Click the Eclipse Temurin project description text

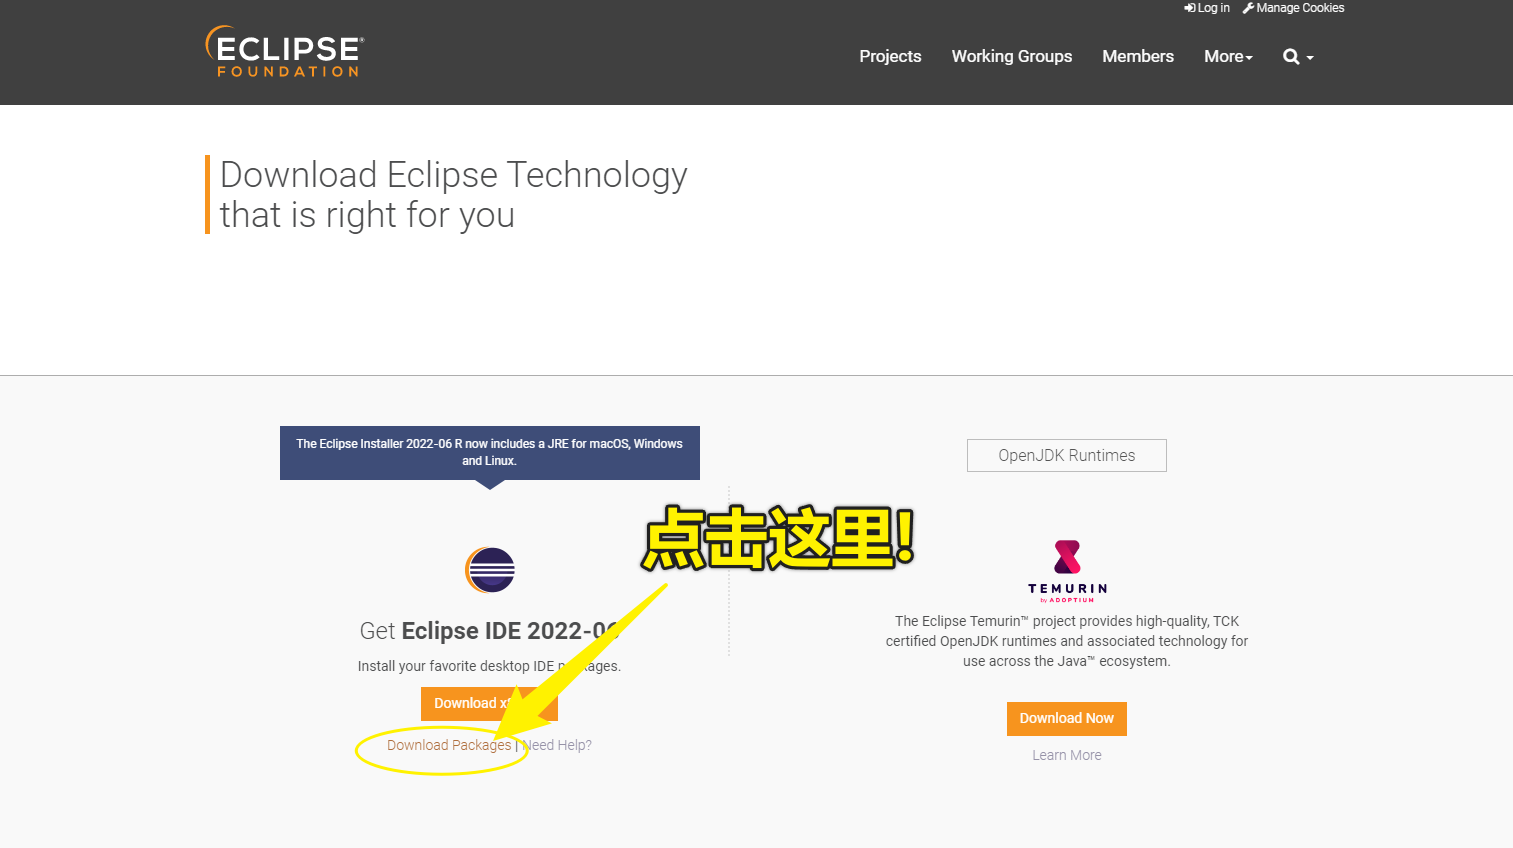point(1067,641)
